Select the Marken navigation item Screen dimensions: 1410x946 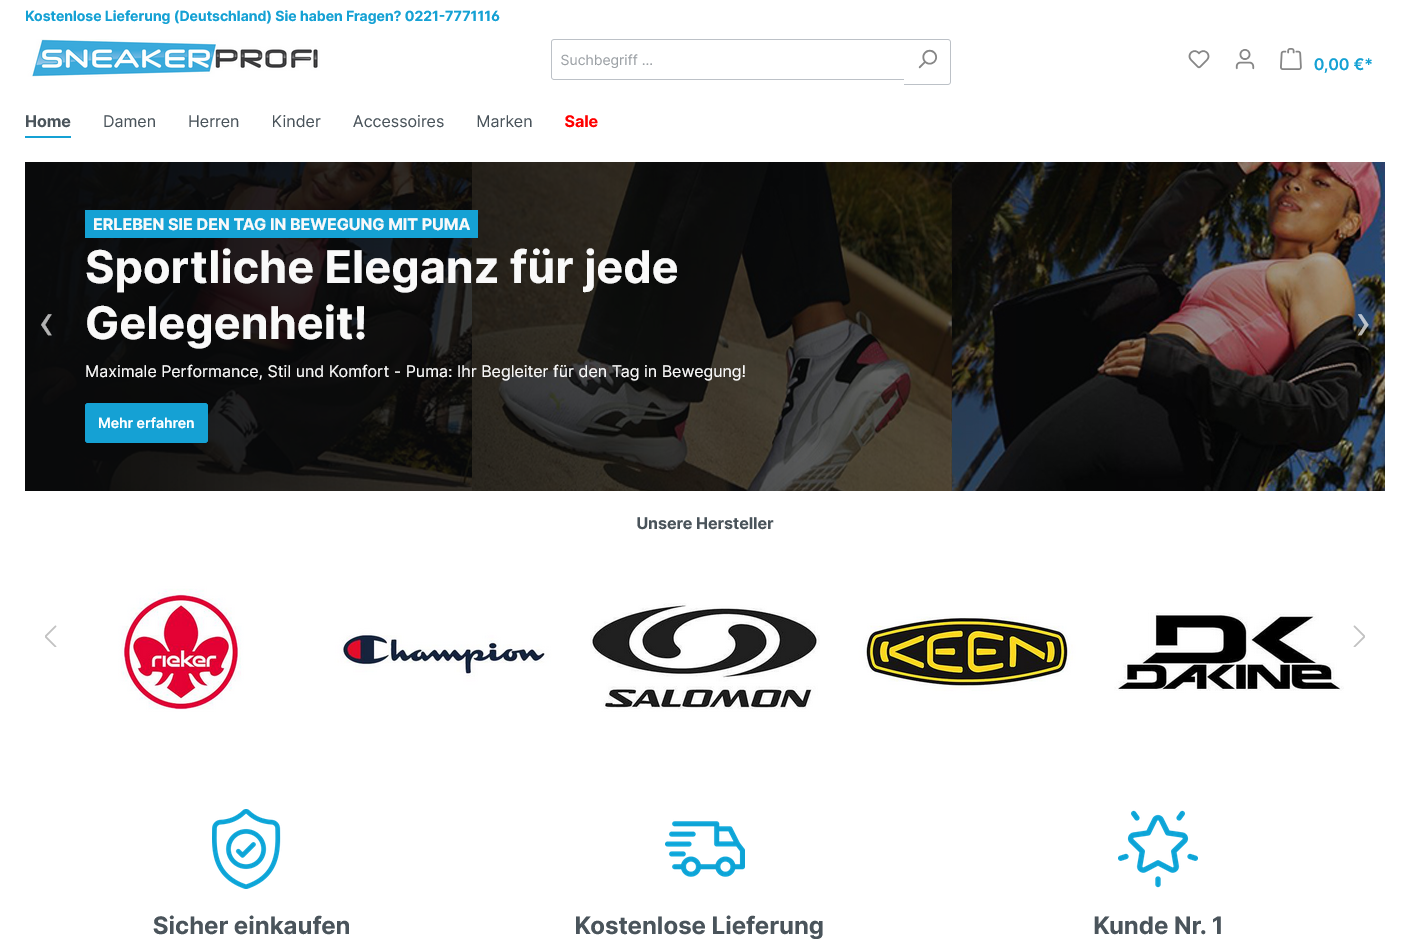click(x=504, y=121)
